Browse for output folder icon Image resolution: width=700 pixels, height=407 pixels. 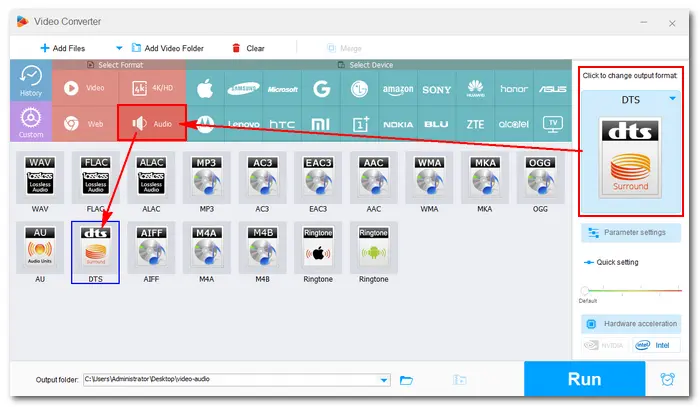(x=406, y=380)
